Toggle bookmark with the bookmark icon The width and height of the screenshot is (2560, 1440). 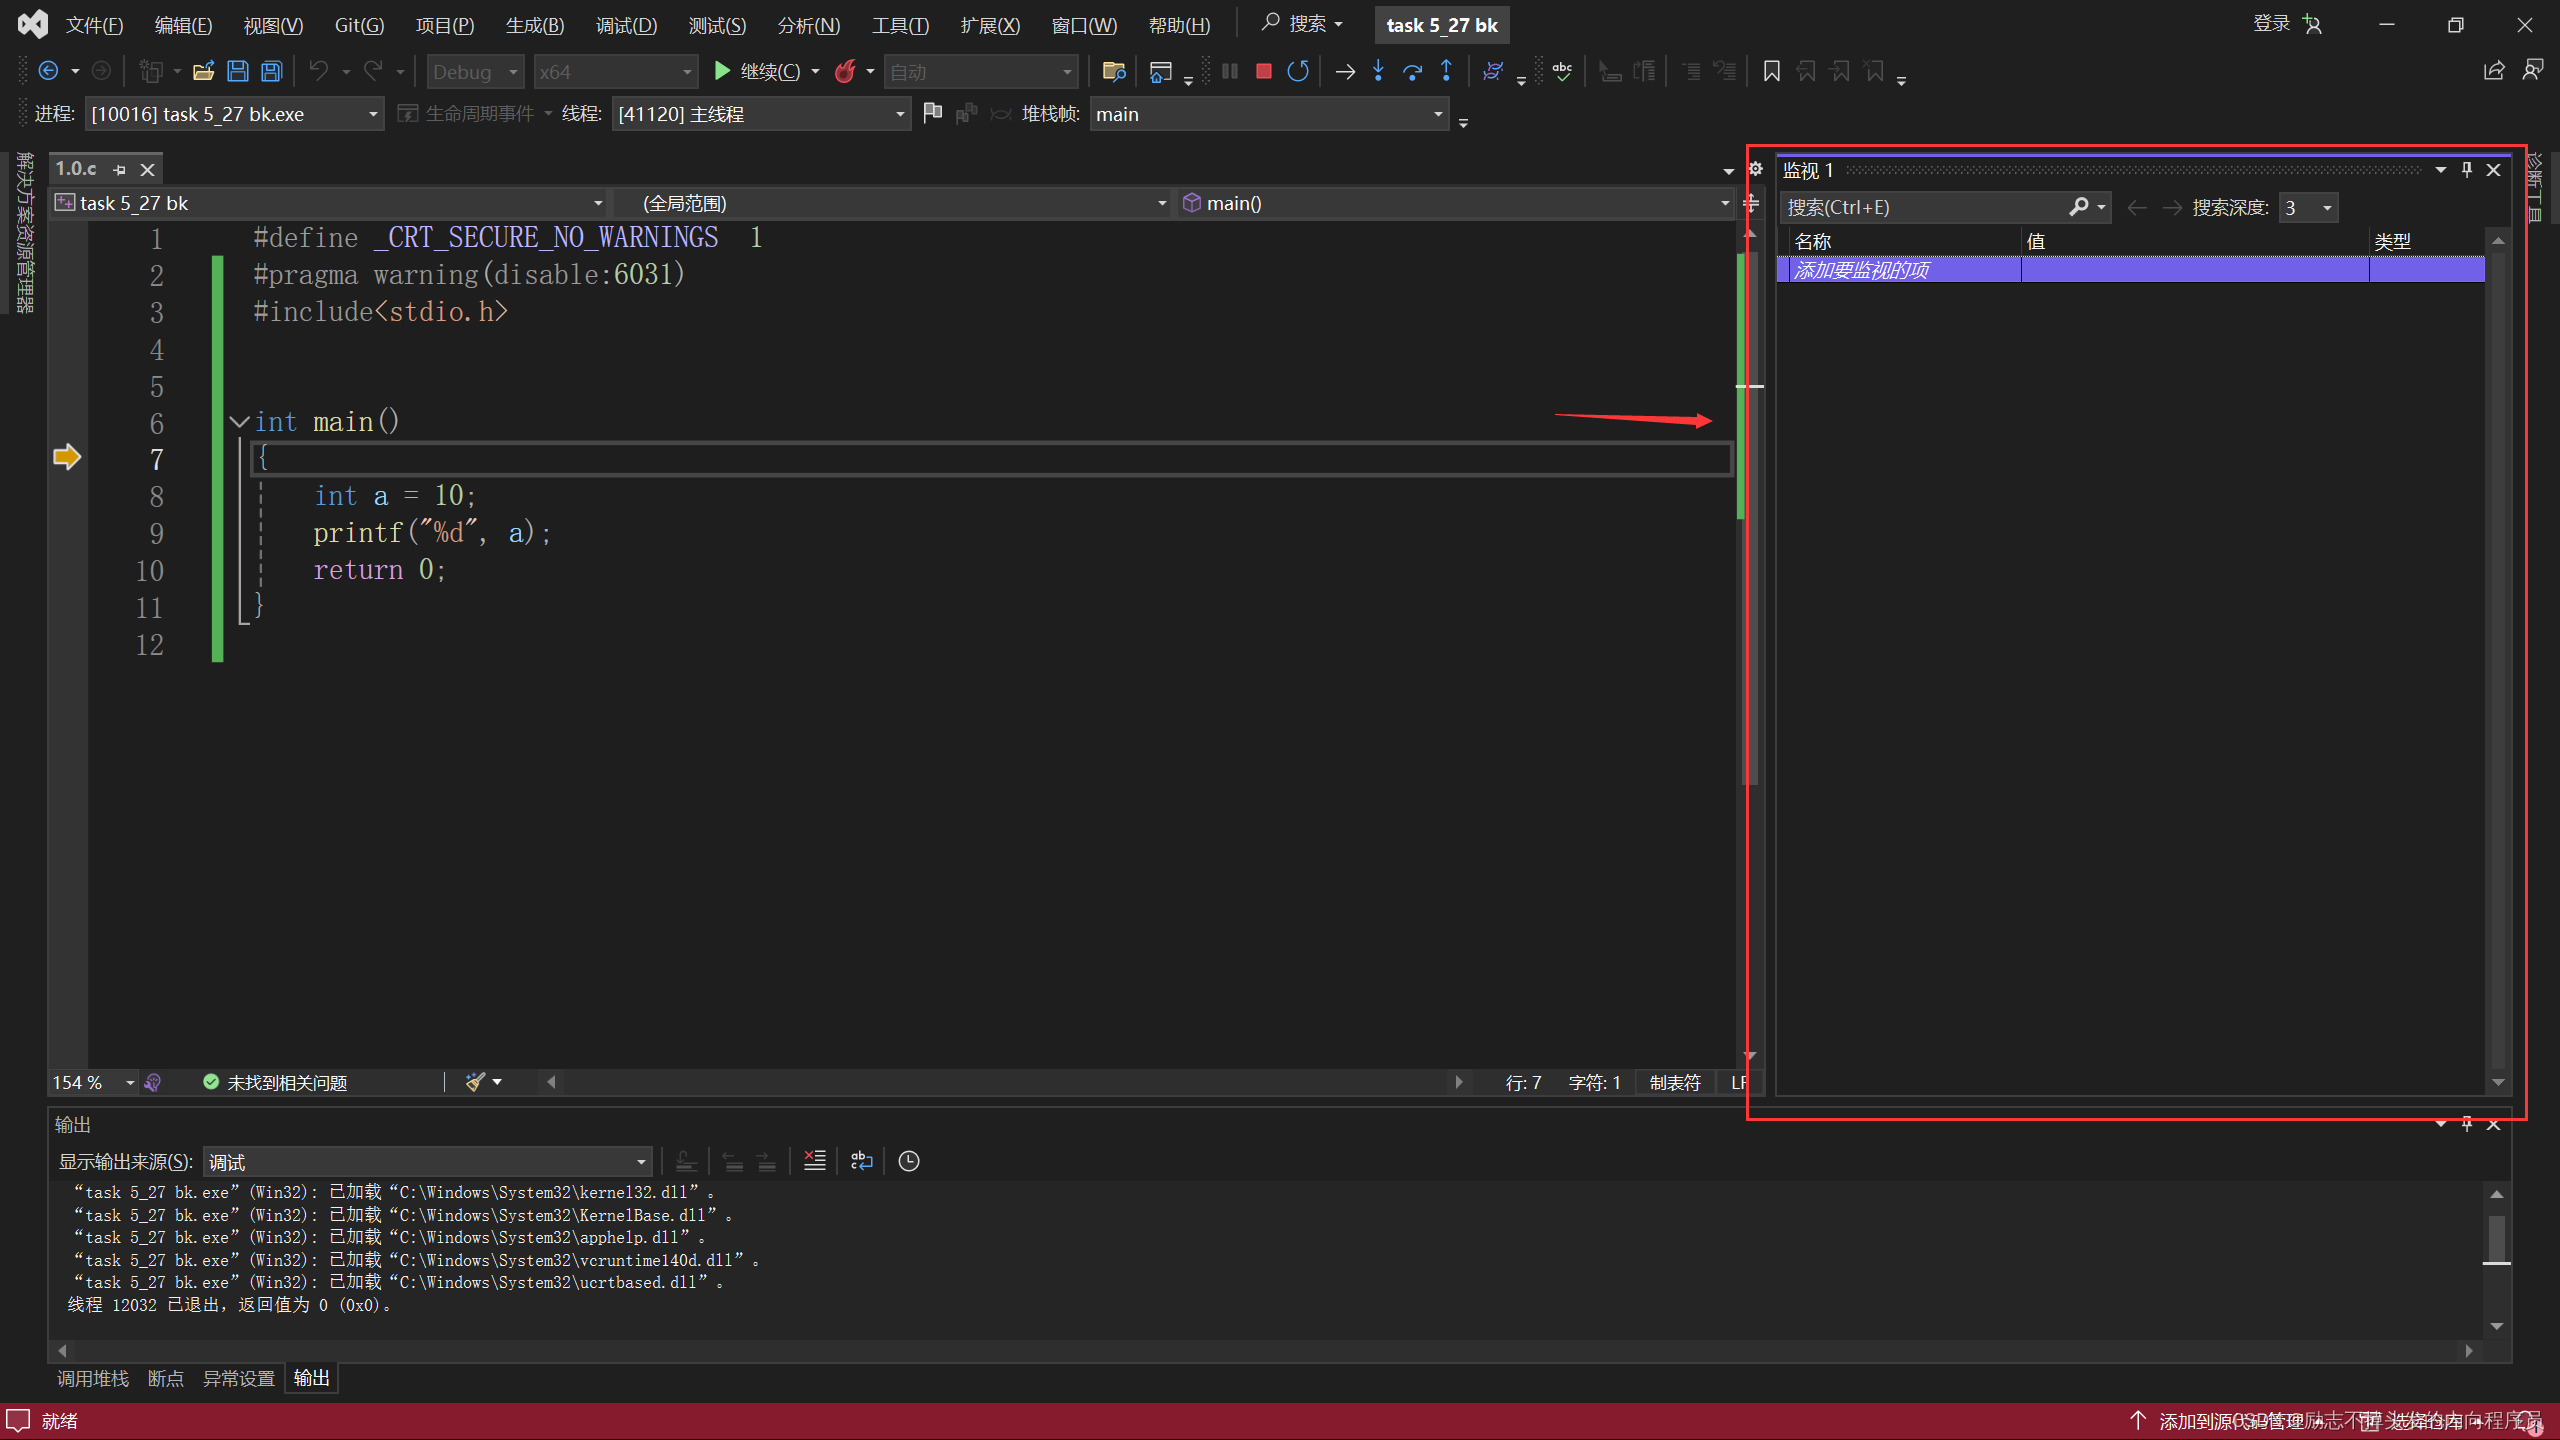pyautogui.click(x=1771, y=71)
